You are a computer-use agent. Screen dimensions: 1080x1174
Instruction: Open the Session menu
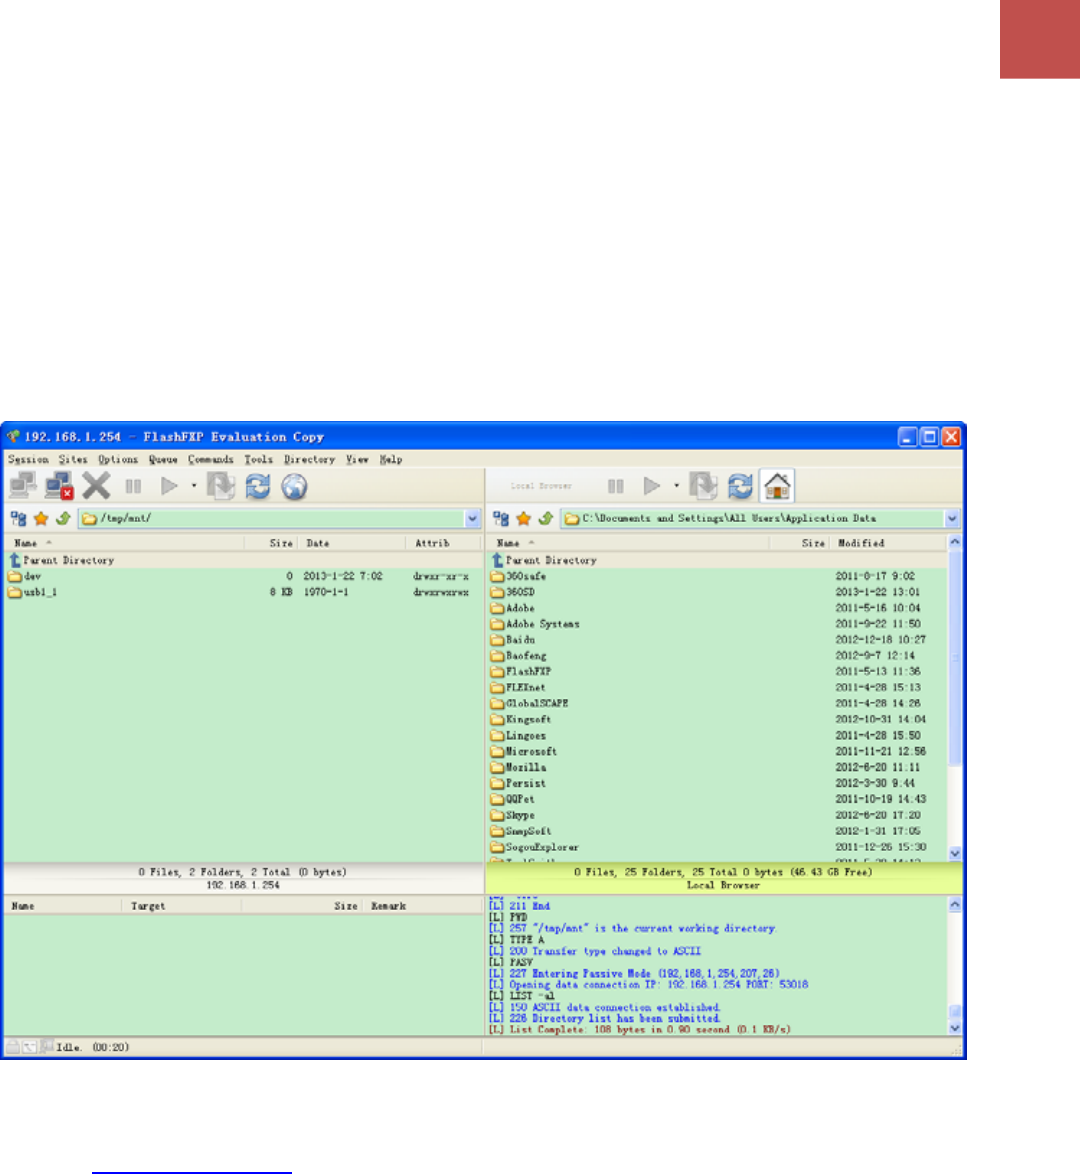coord(28,460)
